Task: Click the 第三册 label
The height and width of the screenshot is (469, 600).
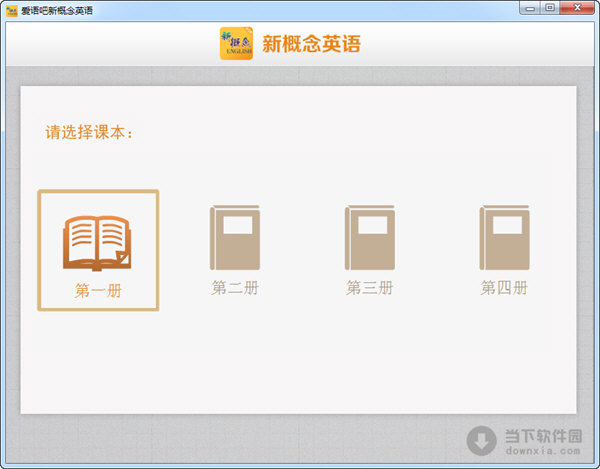Action: coord(370,288)
